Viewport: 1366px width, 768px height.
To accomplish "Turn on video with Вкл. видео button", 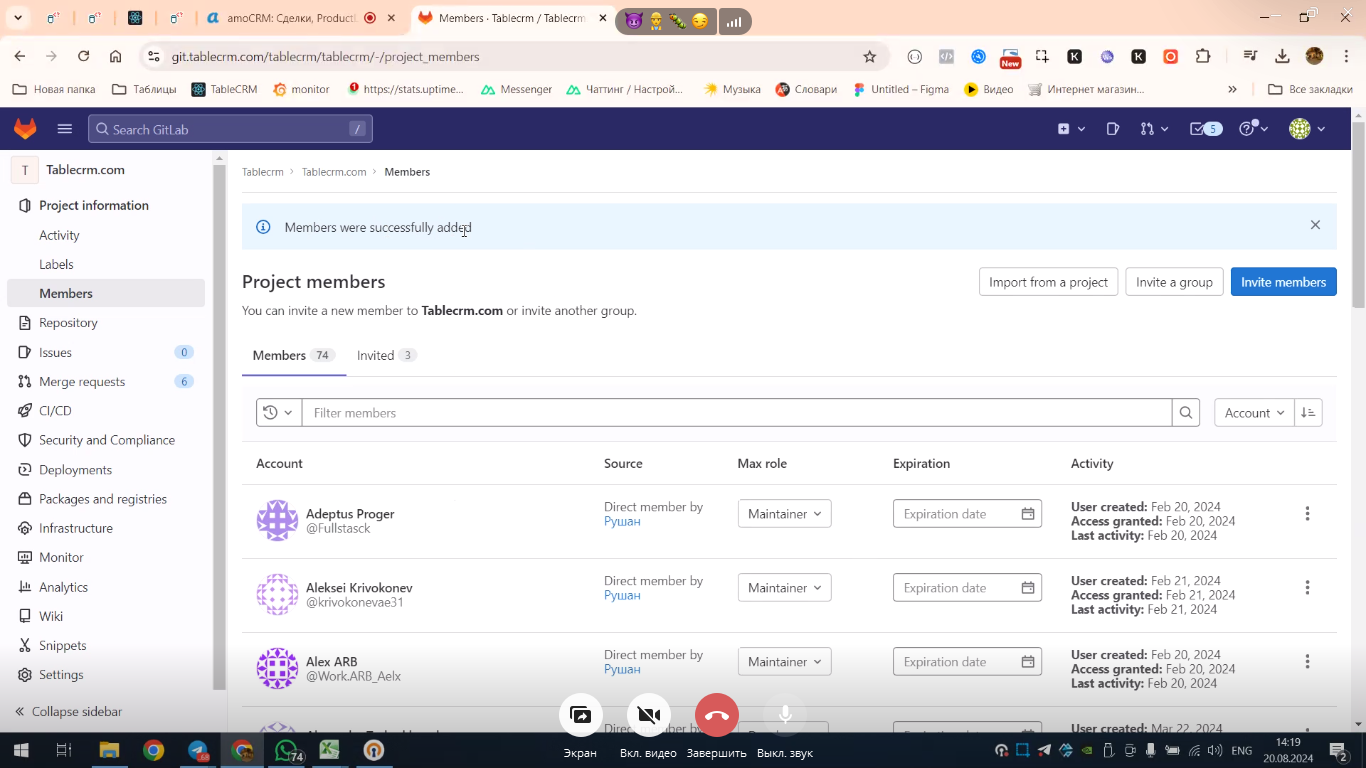I will [648, 715].
